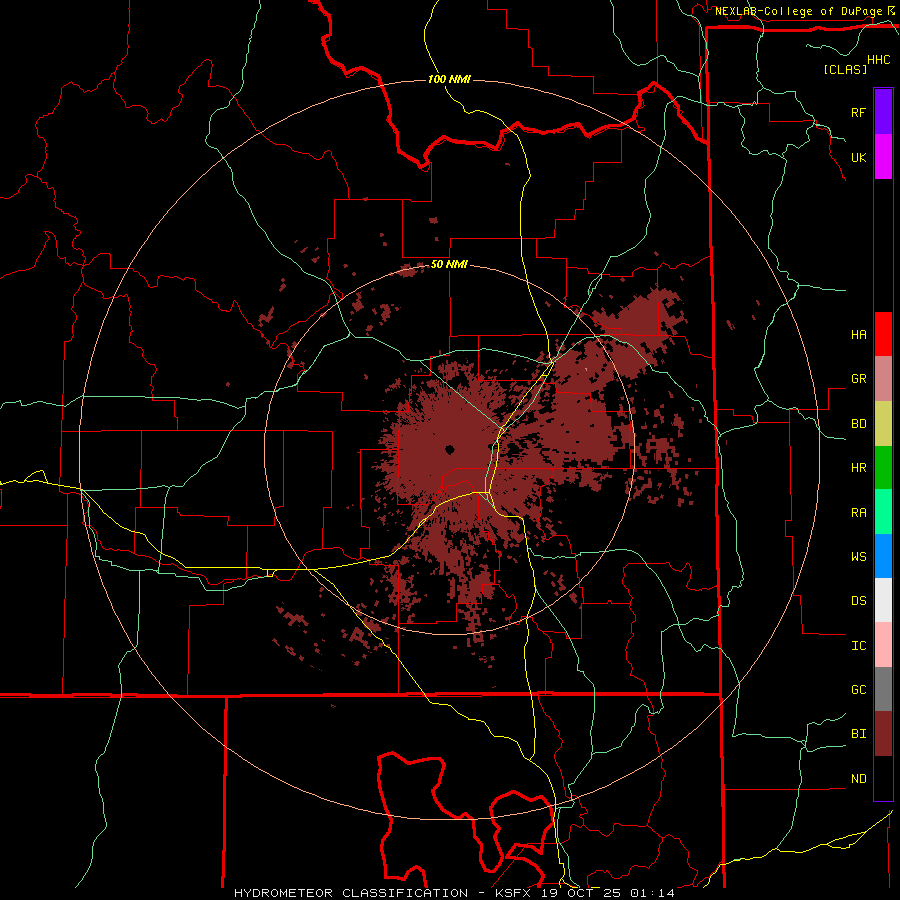This screenshot has width=900, height=900.
Task: Click the GR legend label
Action: 858,379
